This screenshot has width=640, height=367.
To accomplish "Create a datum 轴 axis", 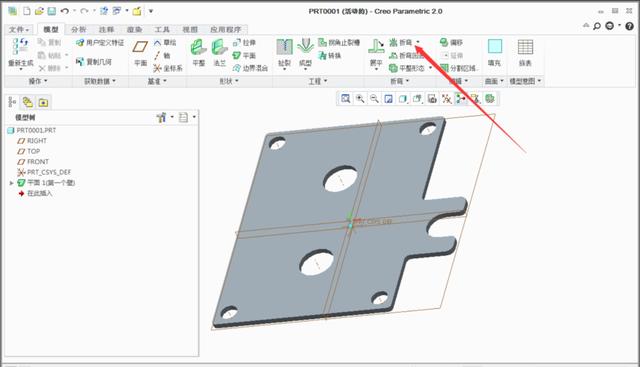I will [x=162, y=56].
